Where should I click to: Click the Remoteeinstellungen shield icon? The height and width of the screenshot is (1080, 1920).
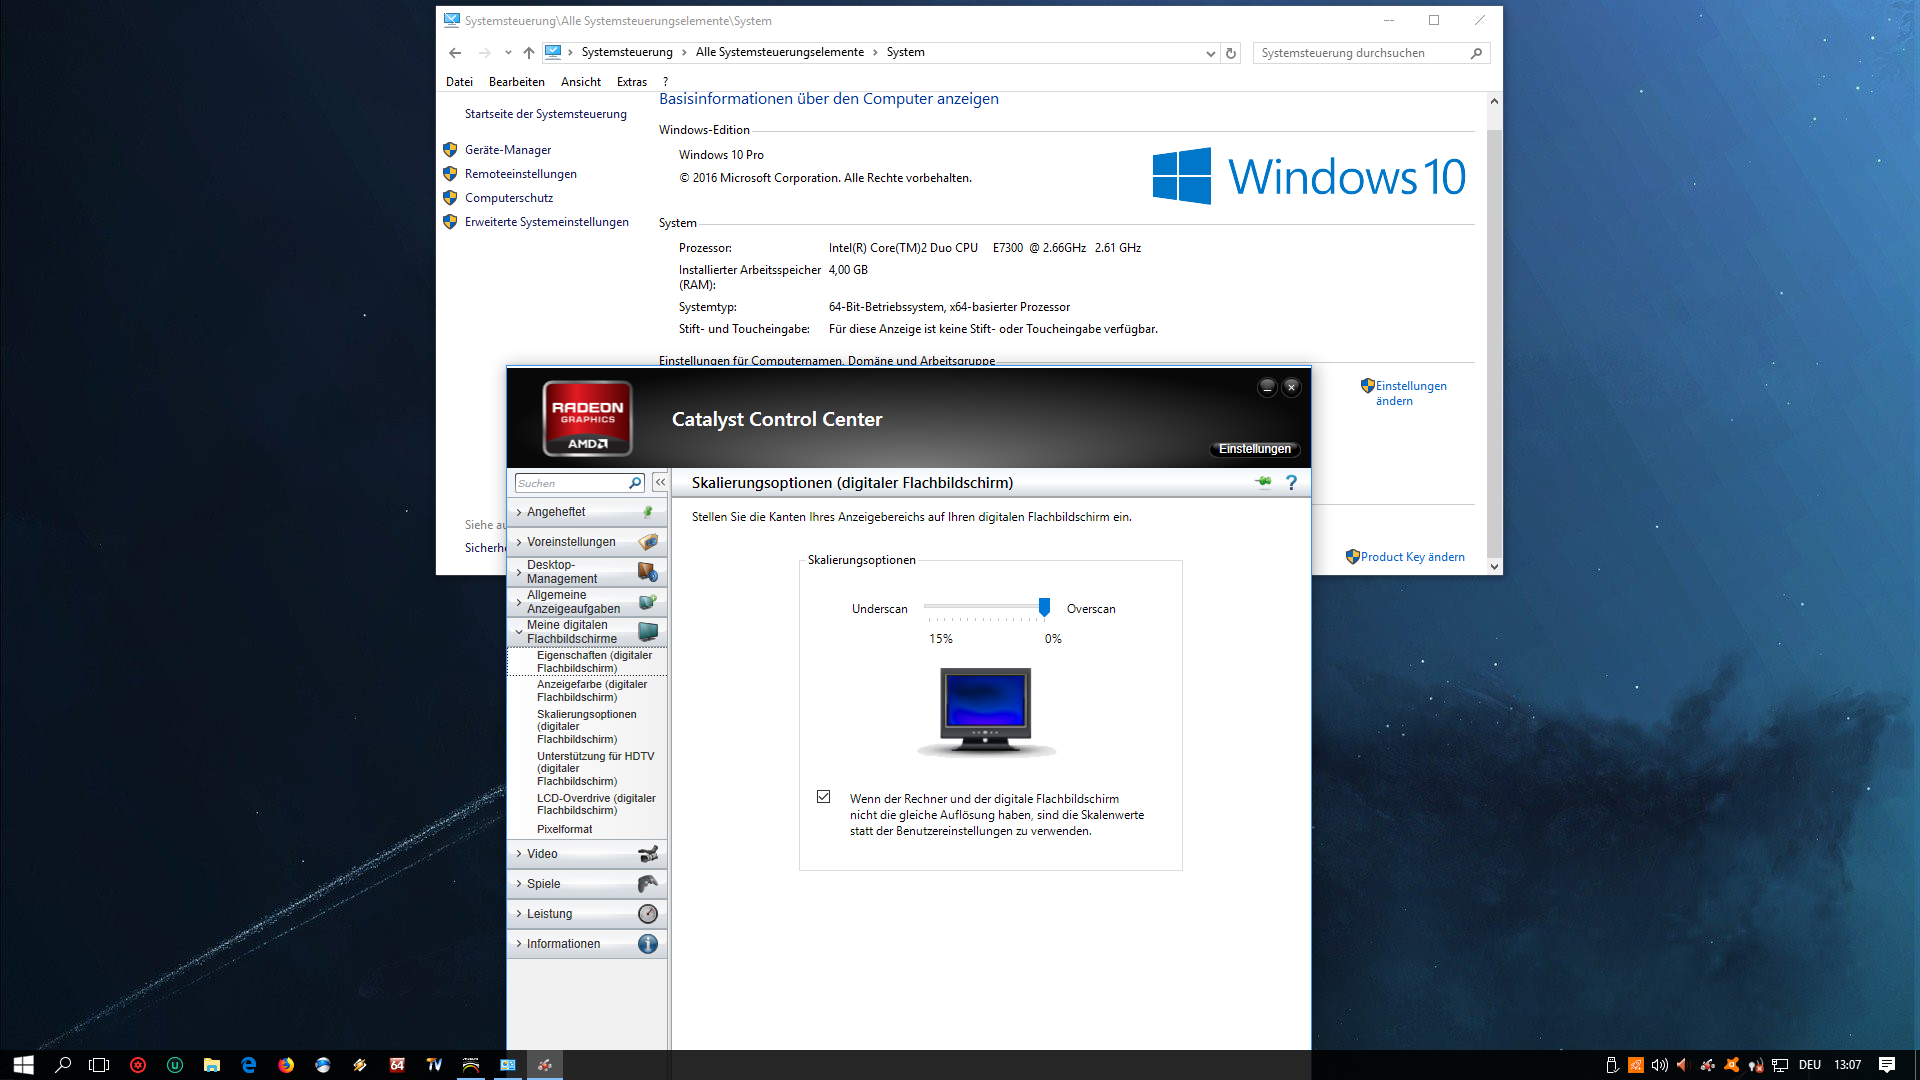[x=450, y=174]
